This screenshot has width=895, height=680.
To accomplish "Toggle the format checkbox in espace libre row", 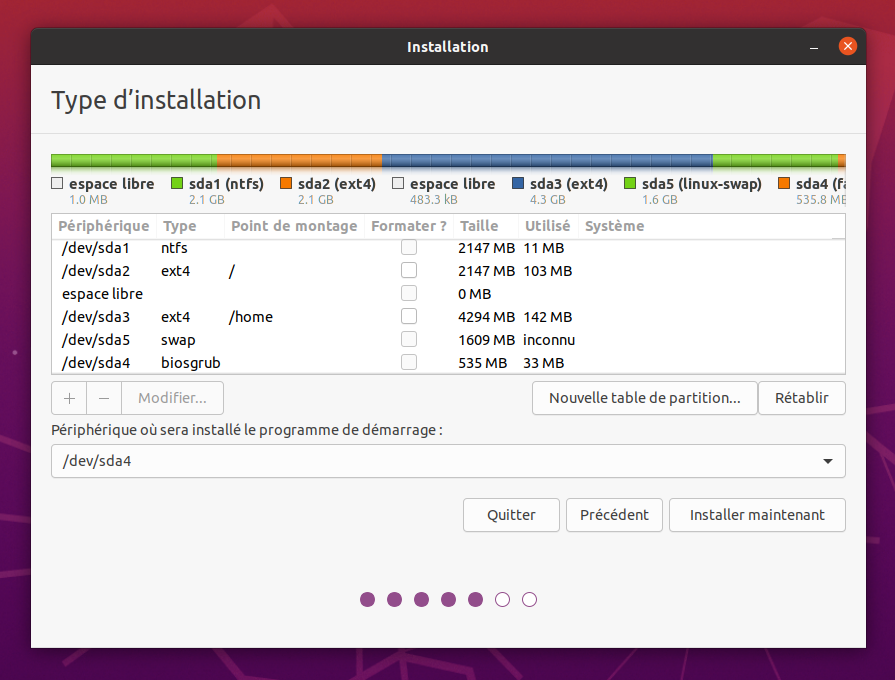I will (x=409, y=293).
